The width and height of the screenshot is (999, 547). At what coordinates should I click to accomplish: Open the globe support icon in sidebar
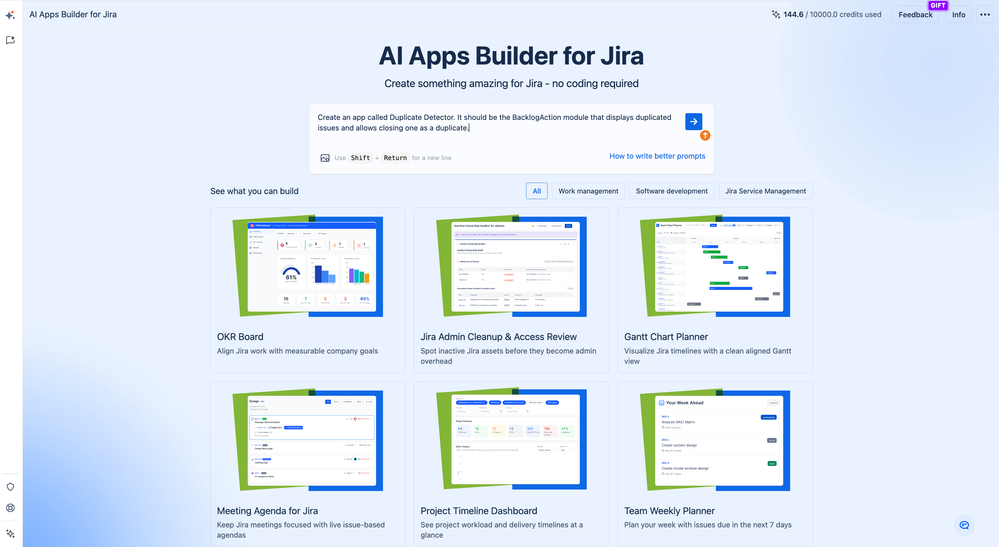tap(10, 508)
